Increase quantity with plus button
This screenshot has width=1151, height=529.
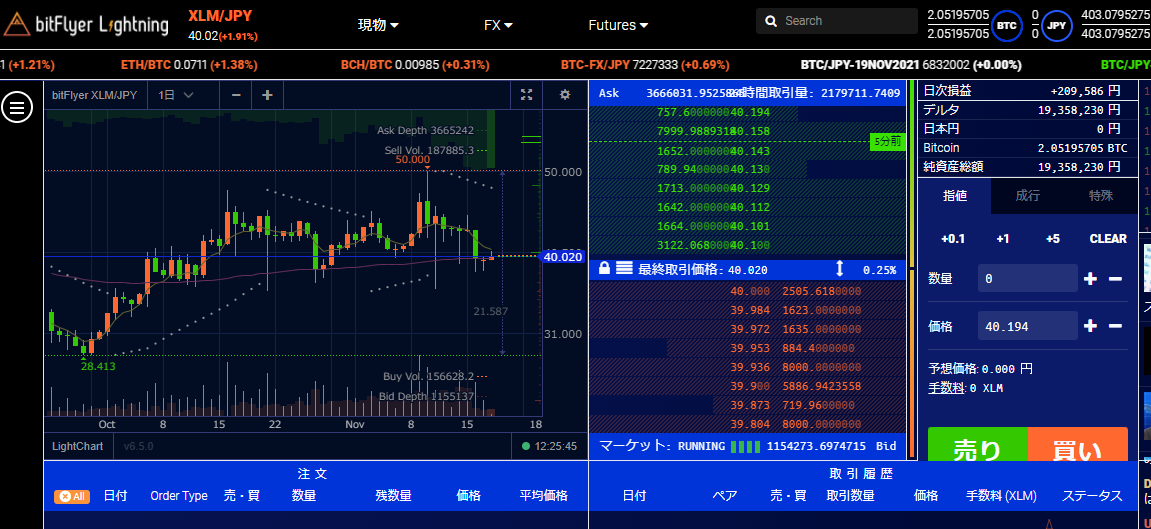1091,279
